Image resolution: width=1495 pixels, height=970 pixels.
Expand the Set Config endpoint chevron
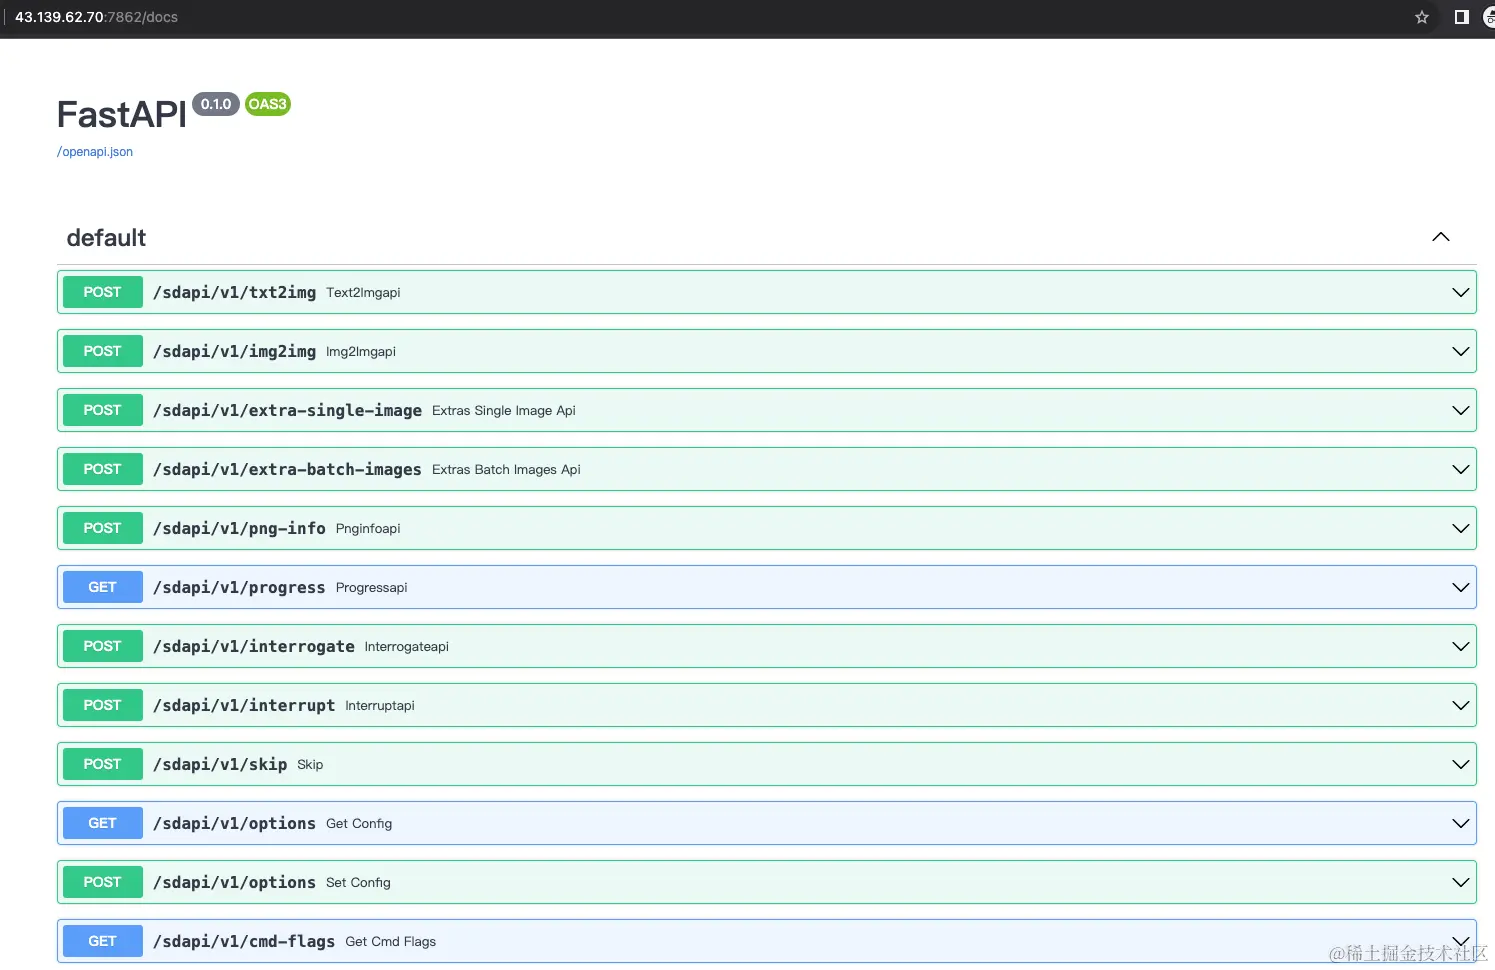click(x=1460, y=882)
